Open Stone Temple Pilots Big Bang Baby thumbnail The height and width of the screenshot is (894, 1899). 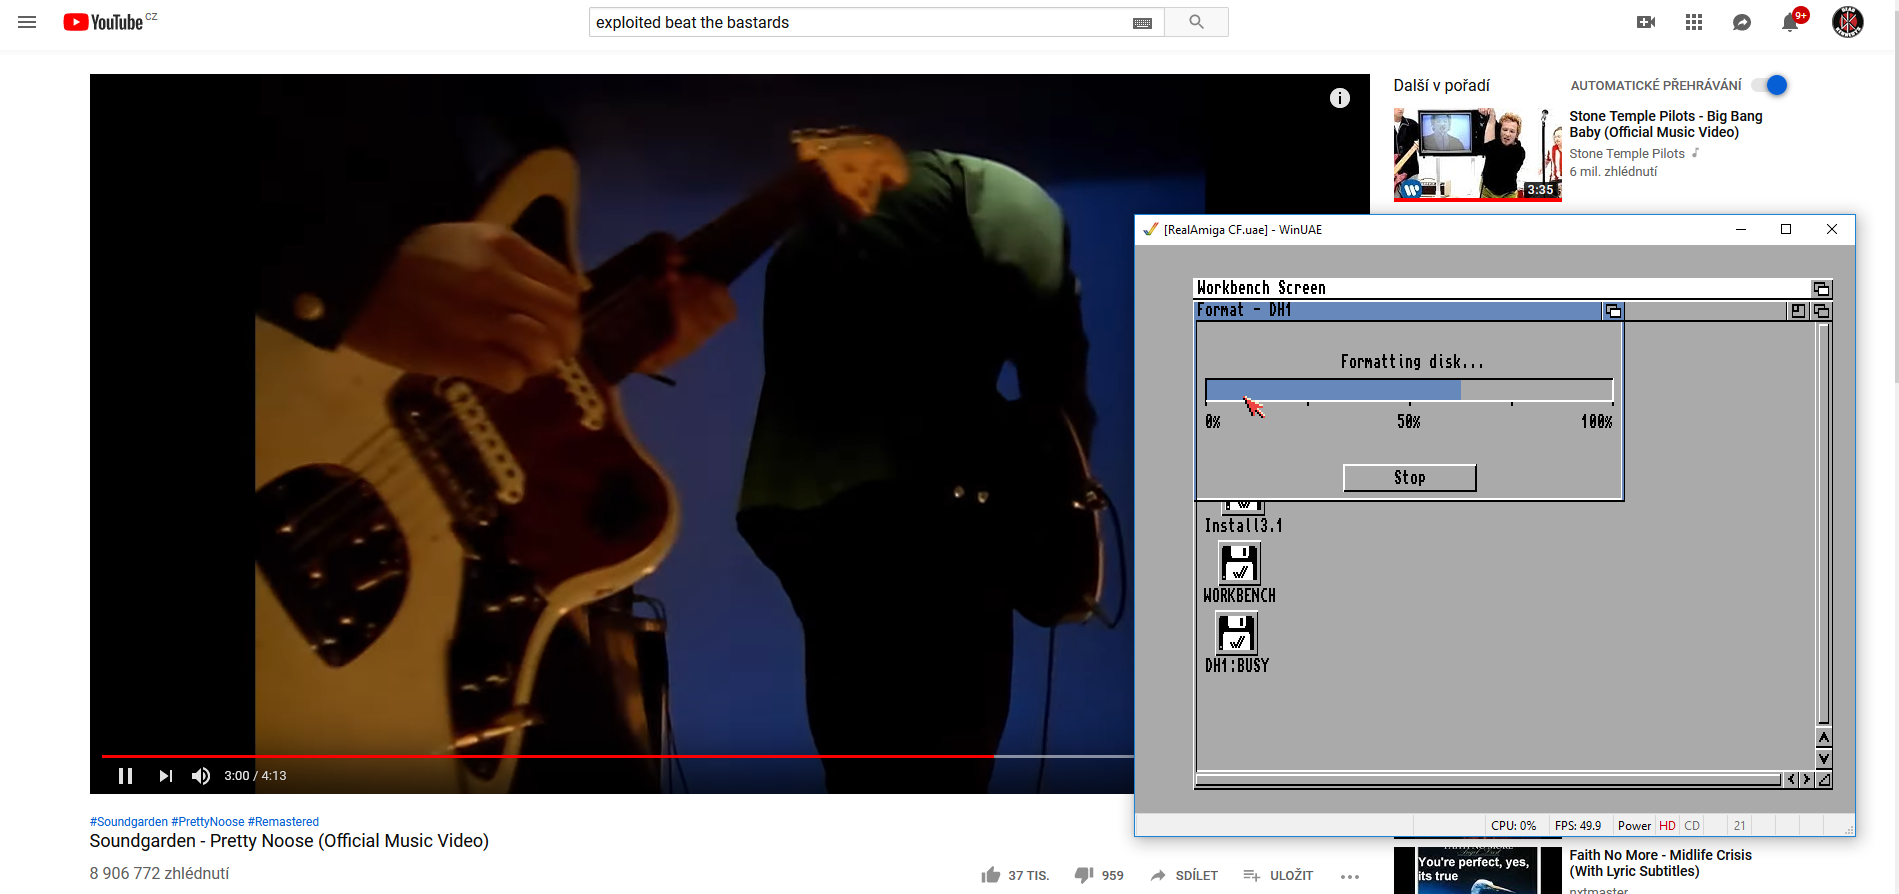click(x=1476, y=154)
